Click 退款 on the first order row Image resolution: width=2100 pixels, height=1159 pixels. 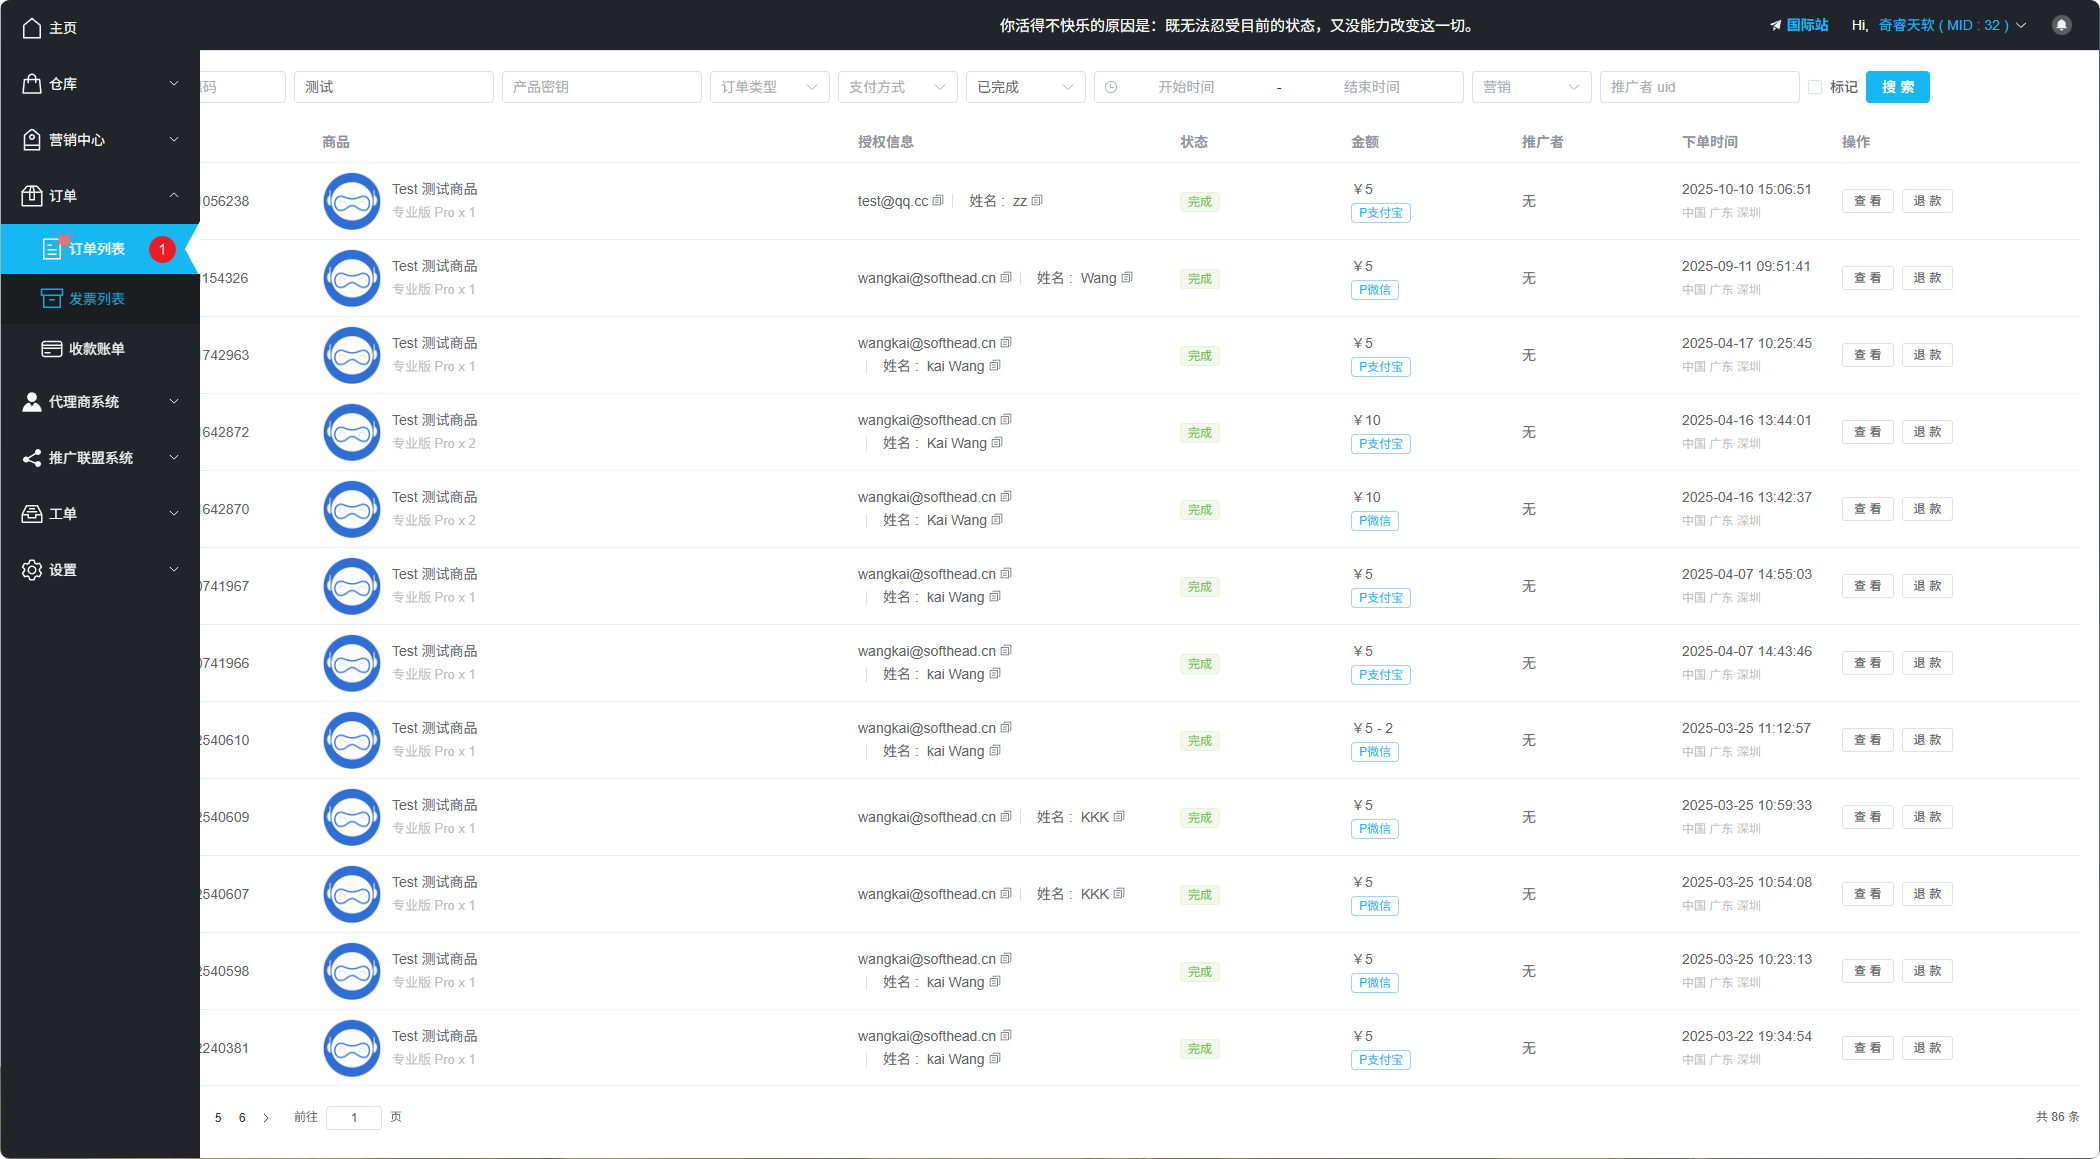coord(1926,201)
